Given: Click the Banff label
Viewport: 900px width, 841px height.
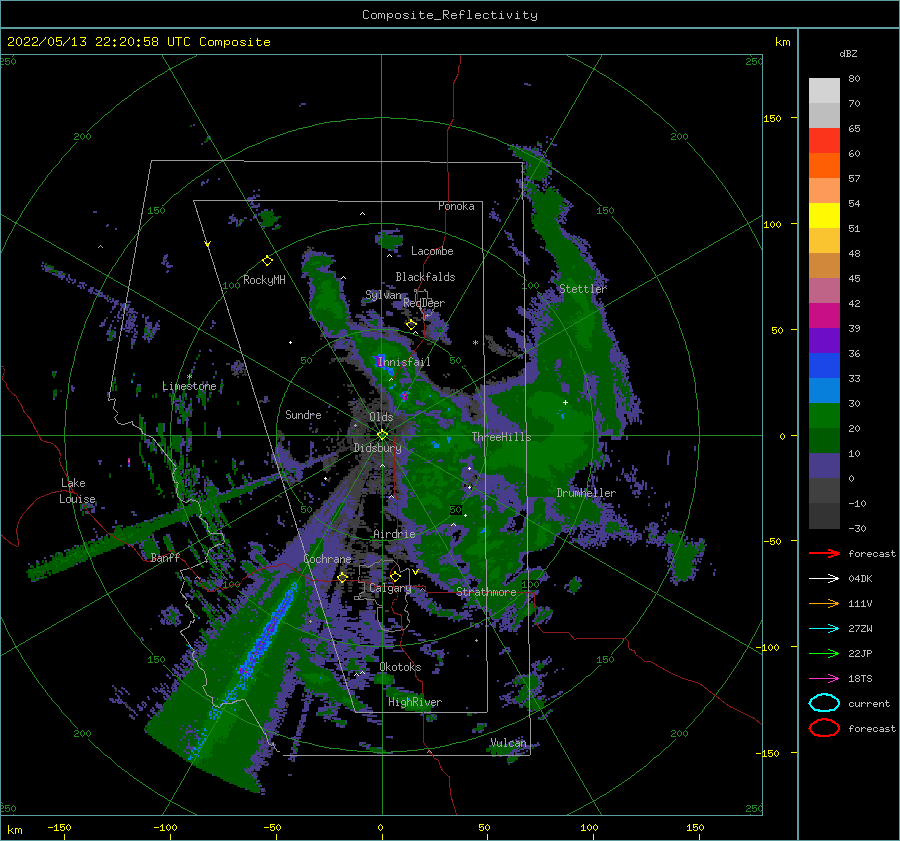Looking at the screenshot, I should click(x=165, y=558).
